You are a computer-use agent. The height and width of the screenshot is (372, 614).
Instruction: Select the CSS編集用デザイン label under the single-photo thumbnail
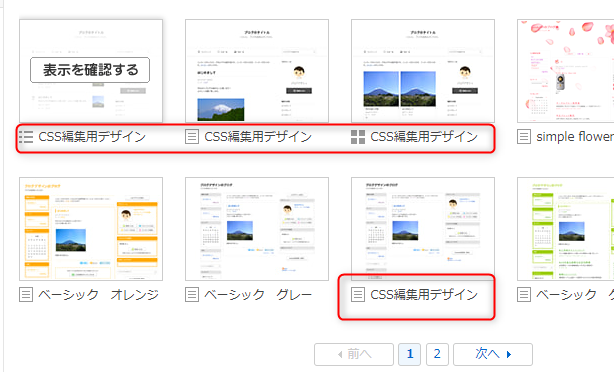[x=258, y=137]
